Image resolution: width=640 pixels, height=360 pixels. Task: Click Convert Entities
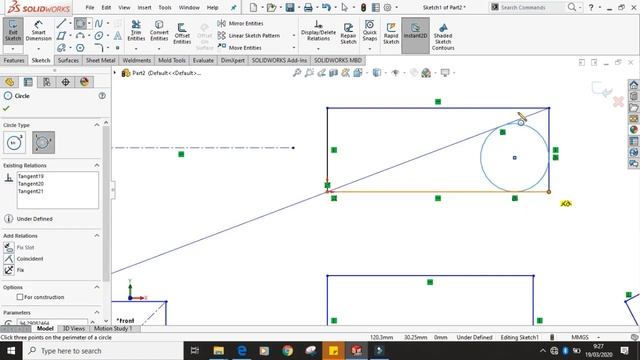(159, 31)
